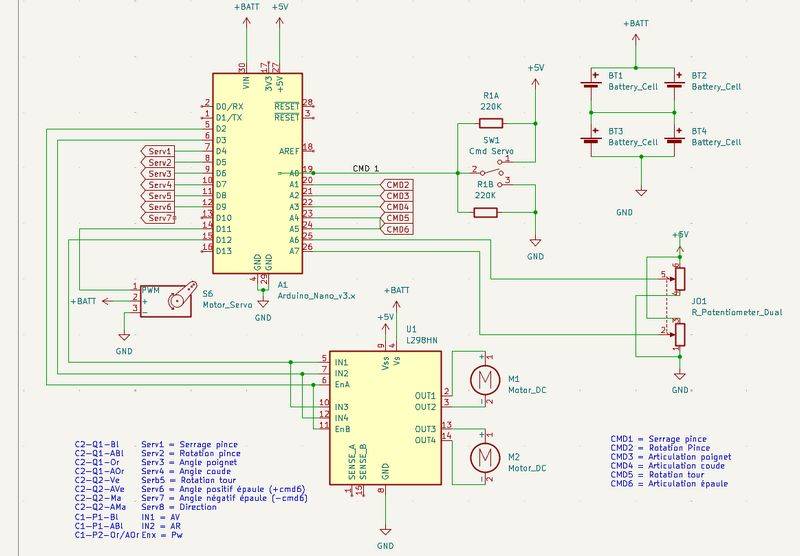
Task: Select the 'C1-P2-Or/AOr' note text
Action: (107, 535)
